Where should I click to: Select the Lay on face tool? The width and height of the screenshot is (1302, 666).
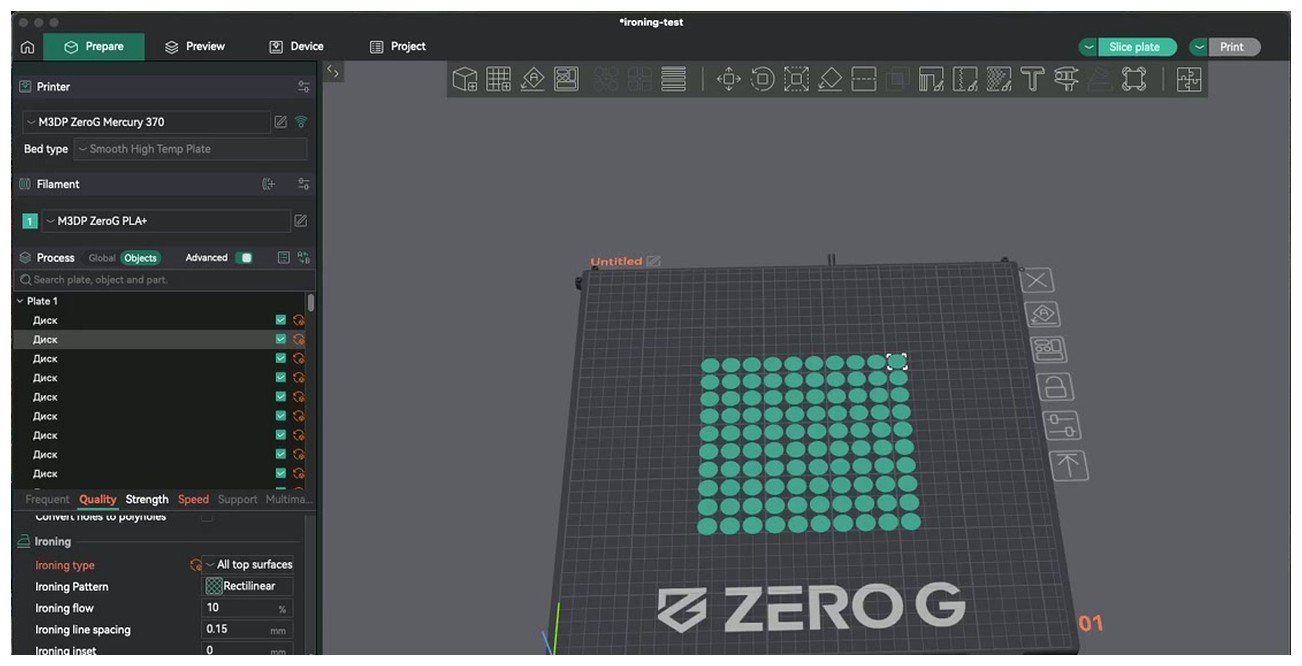pos(830,79)
